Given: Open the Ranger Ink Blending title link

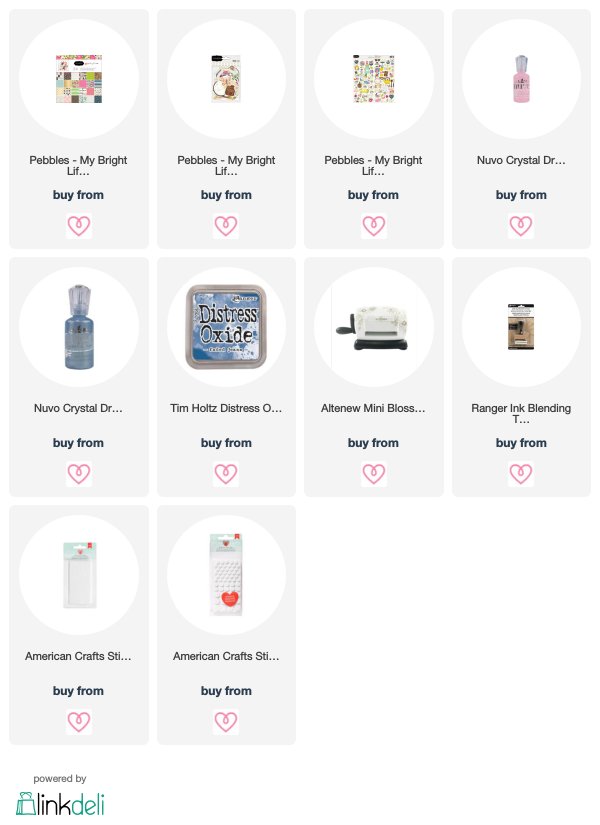Looking at the screenshot, I should (521, 414).
